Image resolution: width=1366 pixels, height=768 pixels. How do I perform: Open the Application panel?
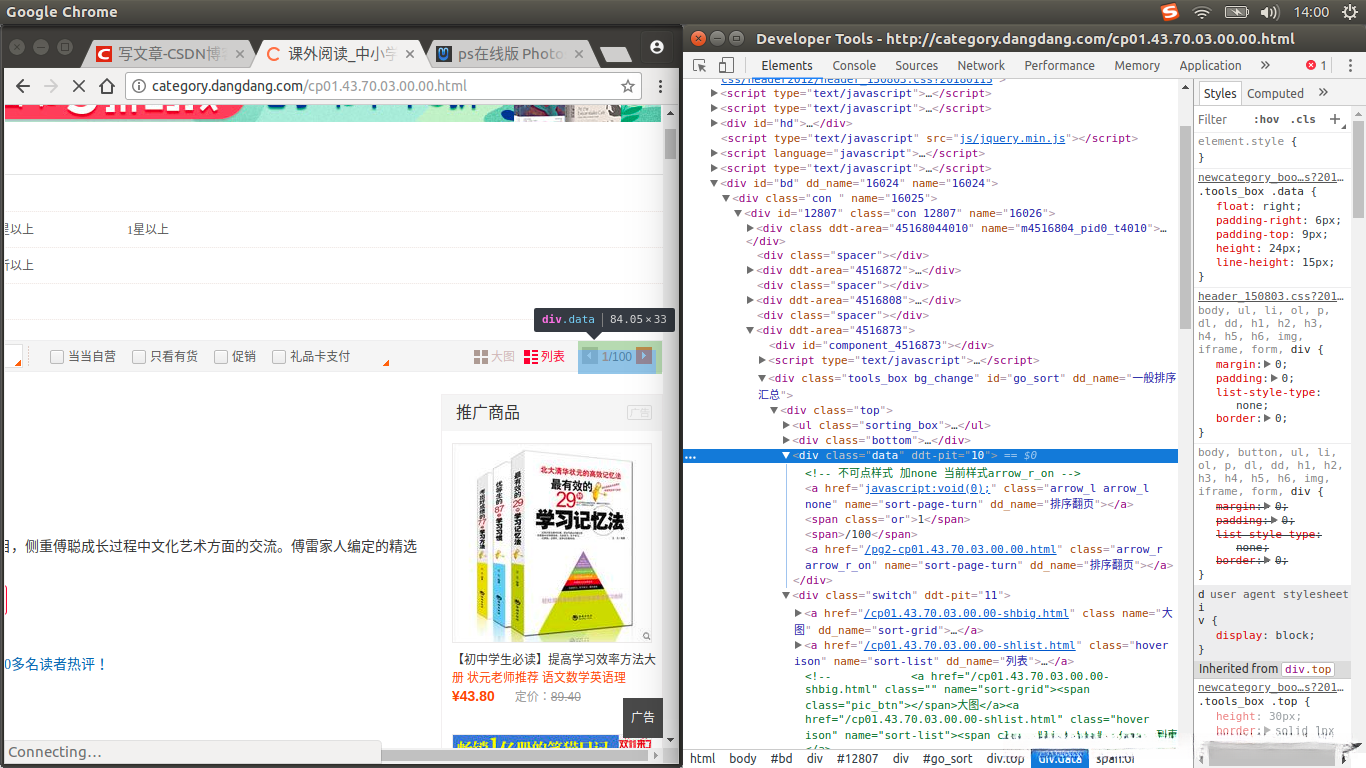[x=1210, y=65]
